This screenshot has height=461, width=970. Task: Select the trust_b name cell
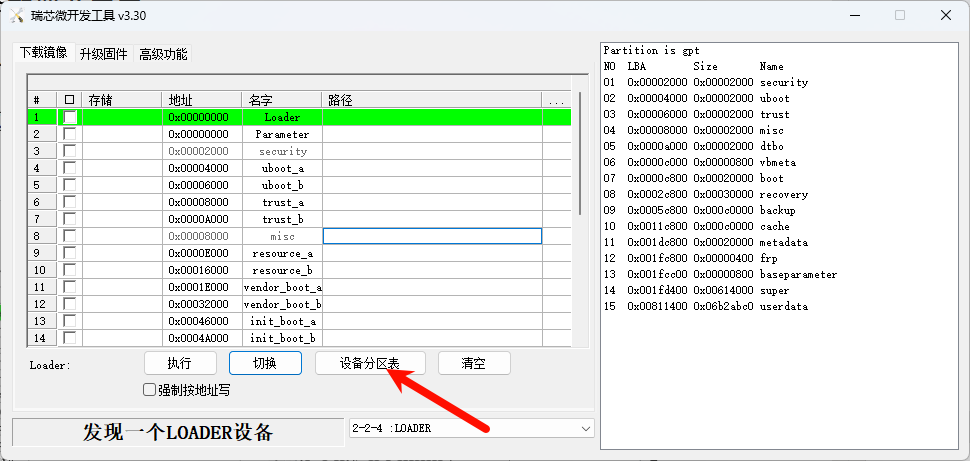[282, 219]
